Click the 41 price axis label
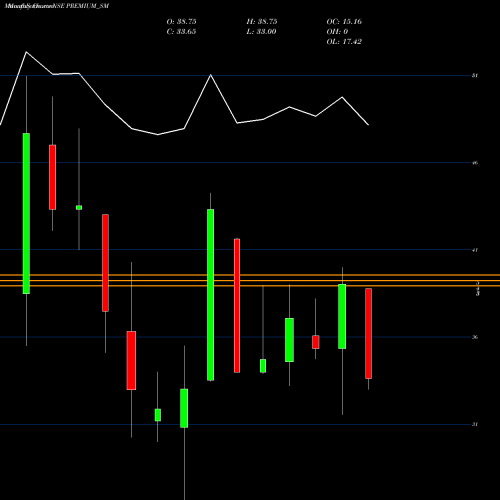The height and width of the screenshot is (500, 500). pos(475,250)
